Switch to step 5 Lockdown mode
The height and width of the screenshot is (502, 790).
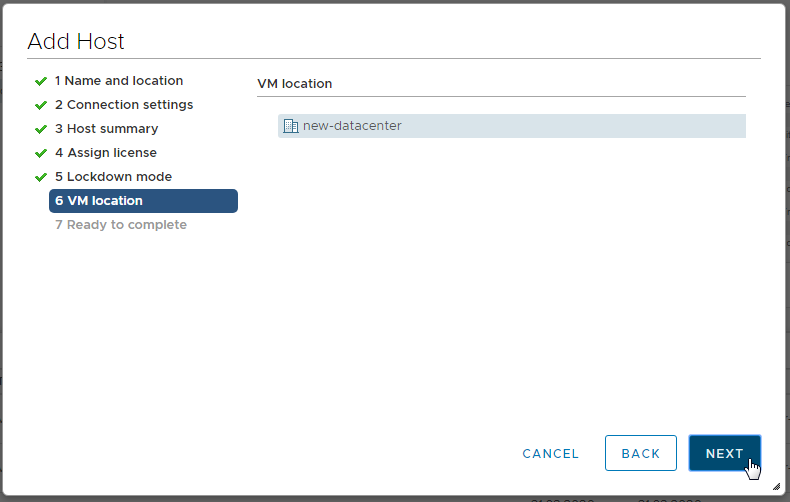point(113,177)
